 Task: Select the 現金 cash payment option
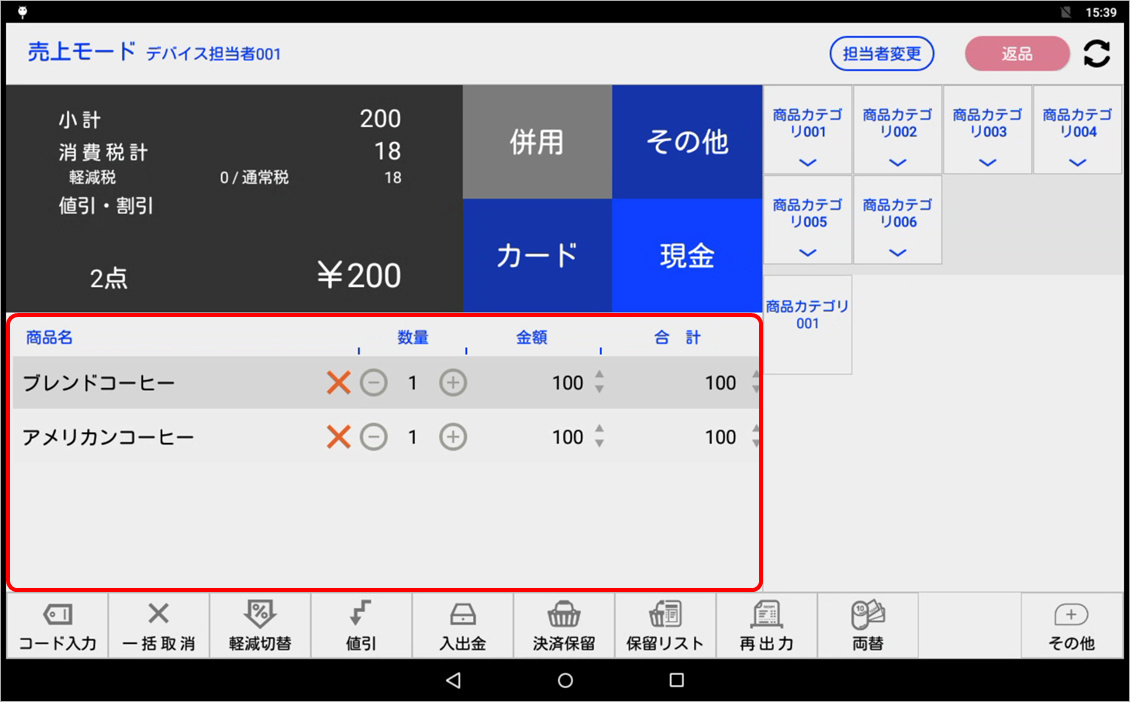click(x=687, y=255)
